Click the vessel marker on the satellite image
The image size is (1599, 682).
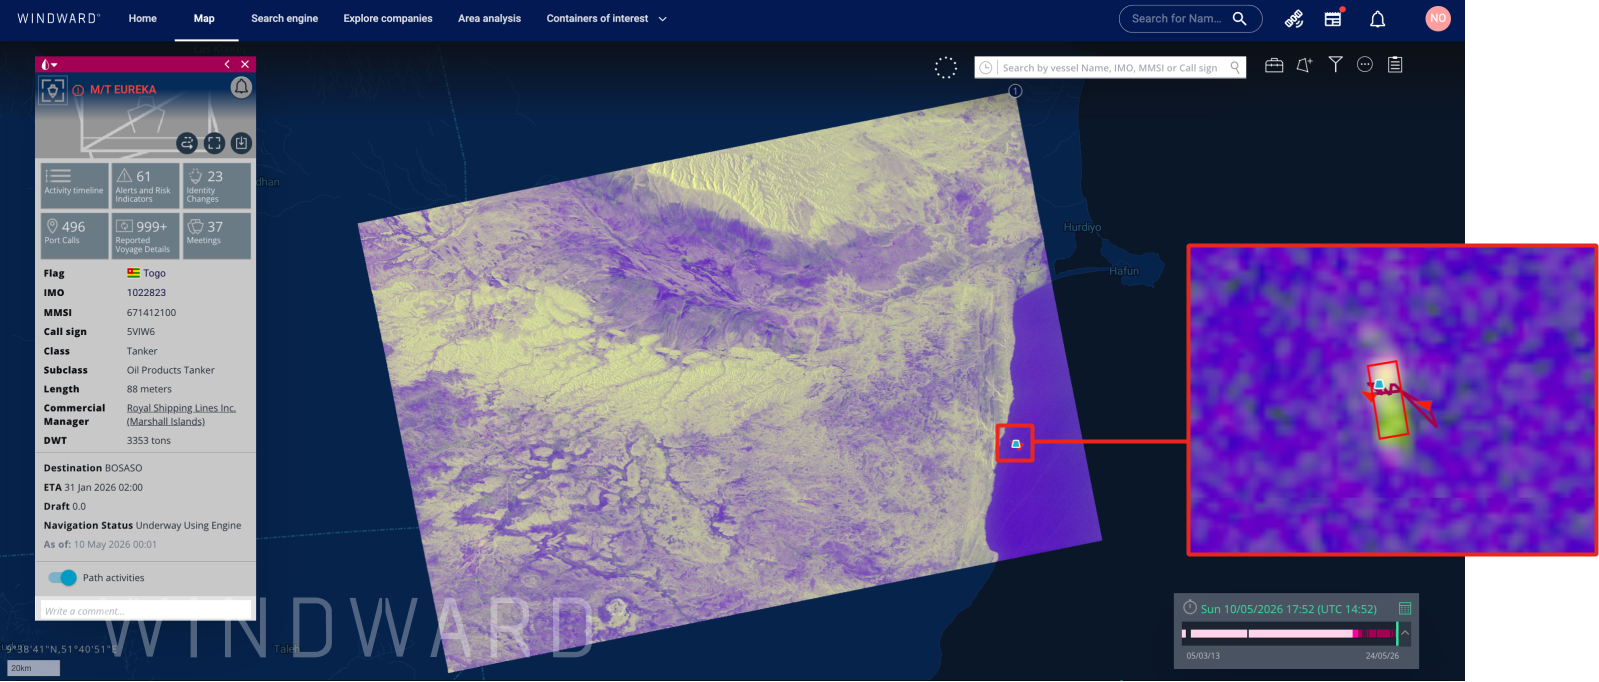tap(1016, 443)
